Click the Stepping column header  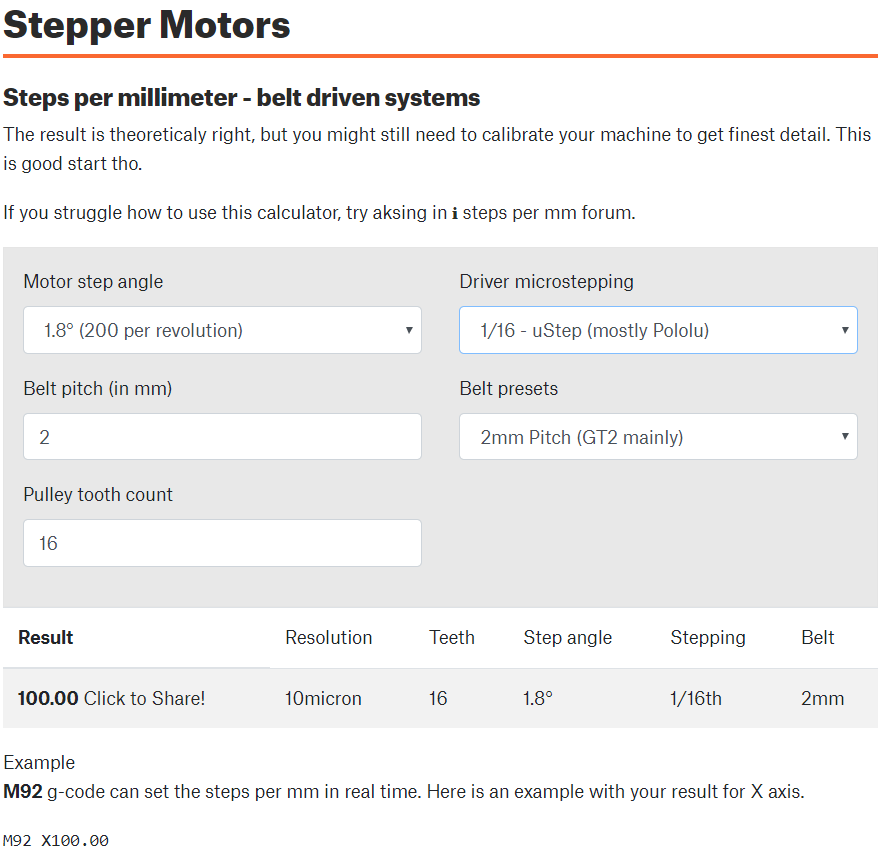[708, 638]
